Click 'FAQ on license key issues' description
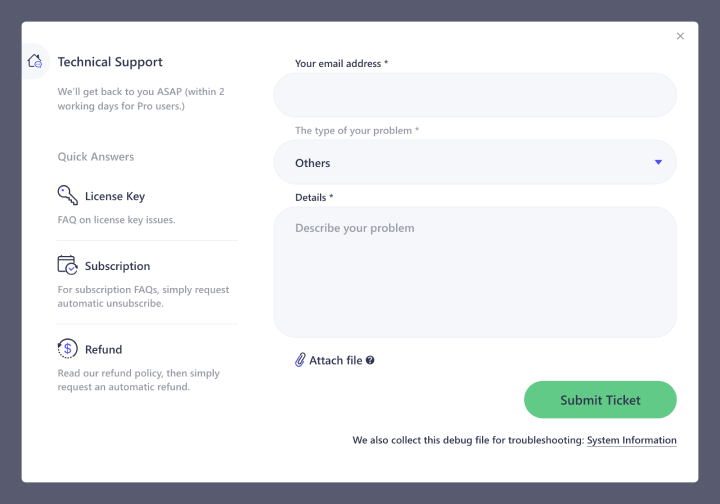 116,220
